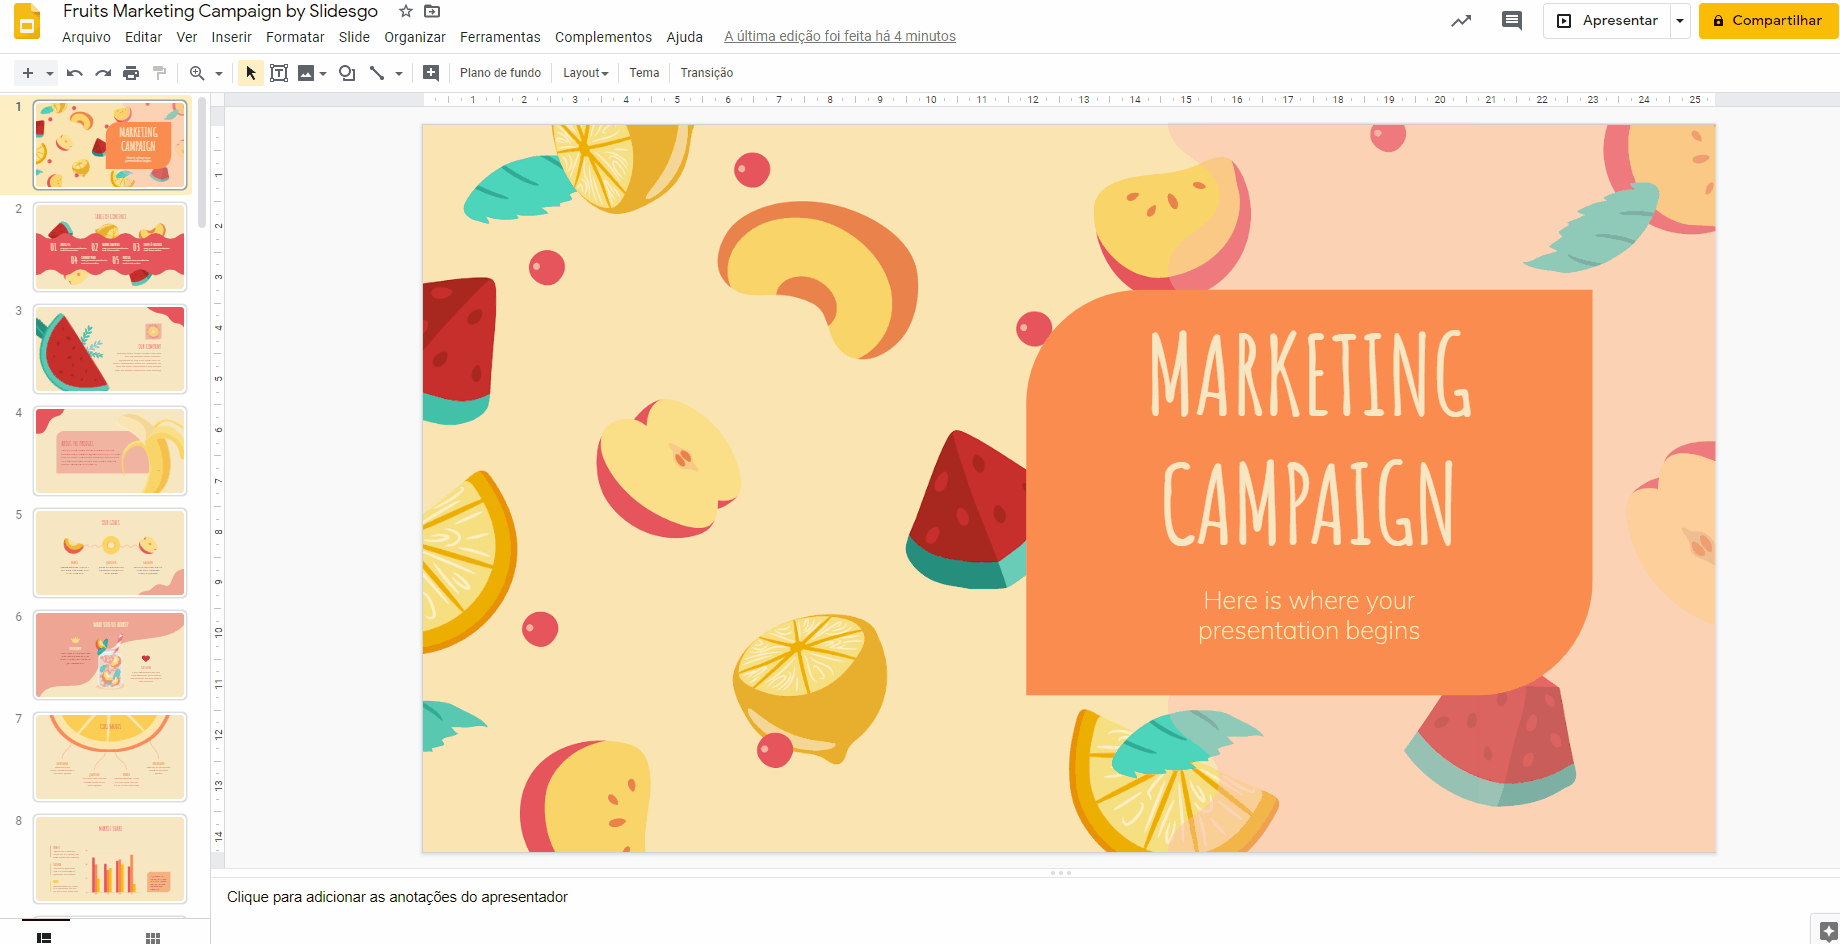
Task: Click the grid view icon
Action: tap(153, 937)
